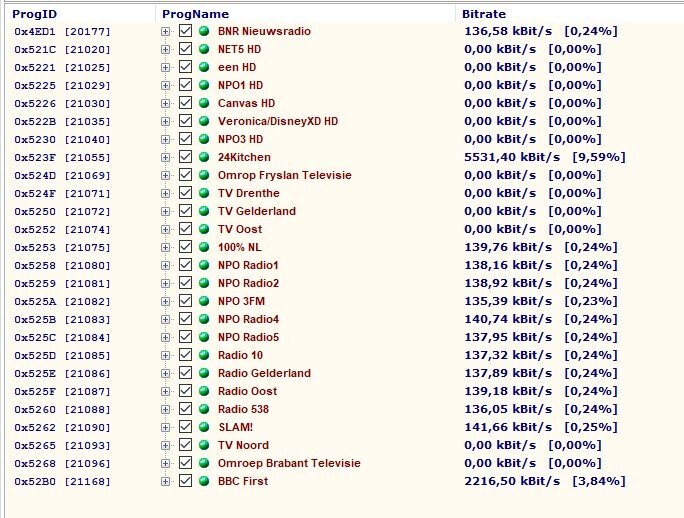Click the green status icon for SLAM!
Image resolution: width=684 pixels, height=518 pixels.
[x=204, y=427]
